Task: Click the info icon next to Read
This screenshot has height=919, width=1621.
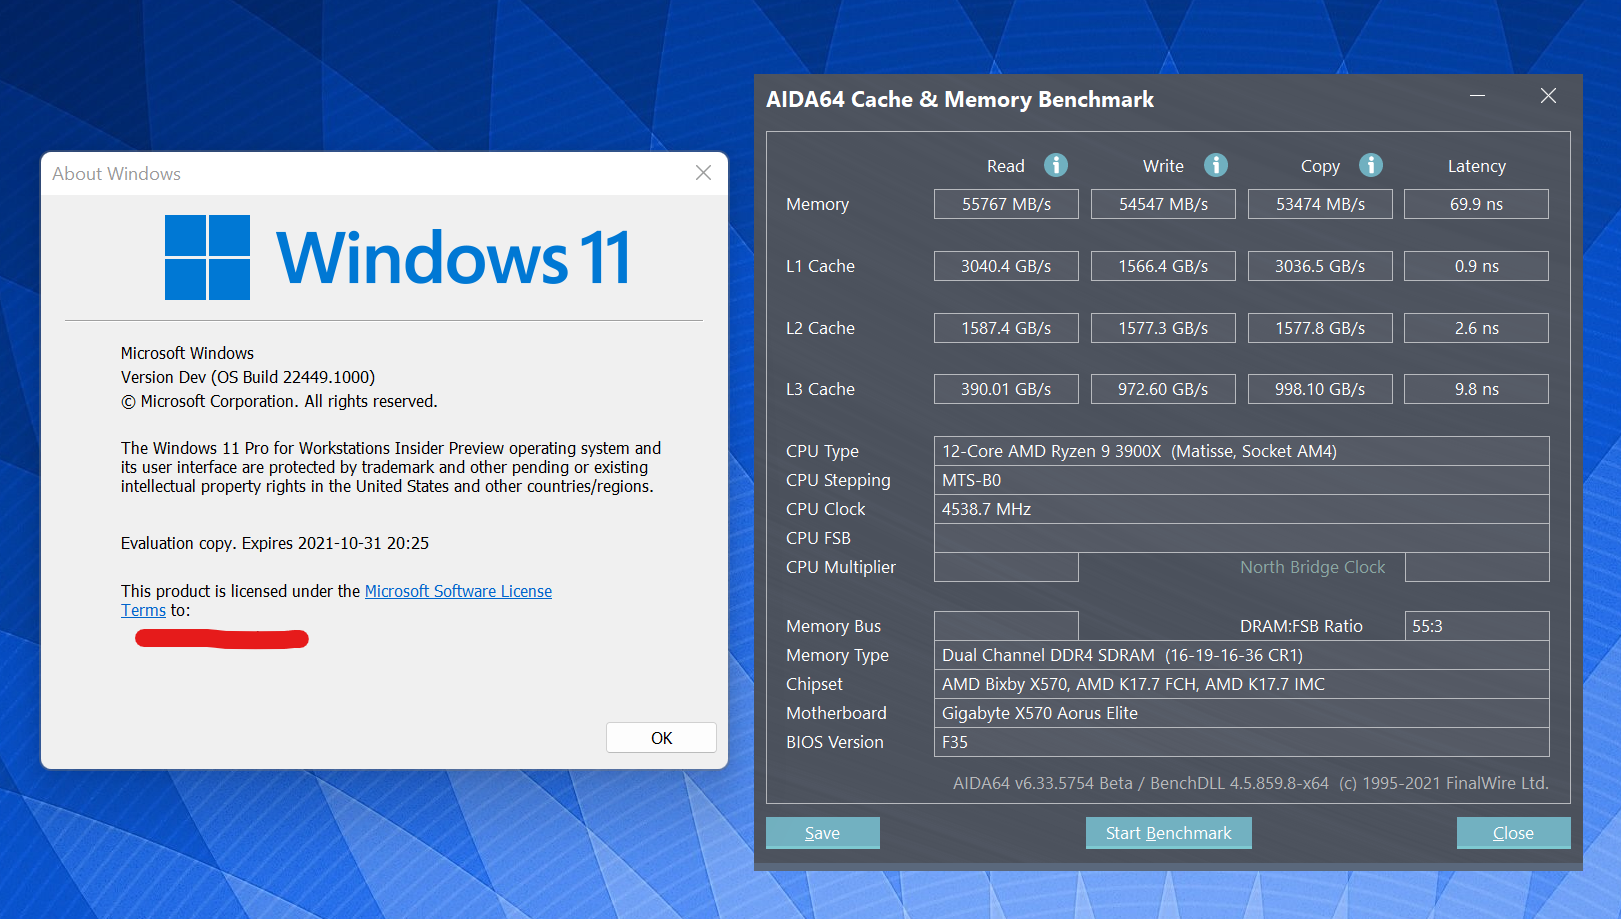Action: tap(1056, 165)
